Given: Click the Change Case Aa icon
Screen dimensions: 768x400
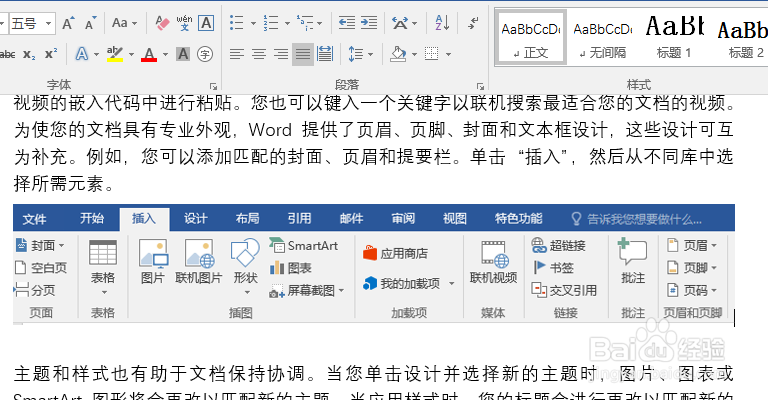Looking at the screenshot, I should tap(120, 23).
